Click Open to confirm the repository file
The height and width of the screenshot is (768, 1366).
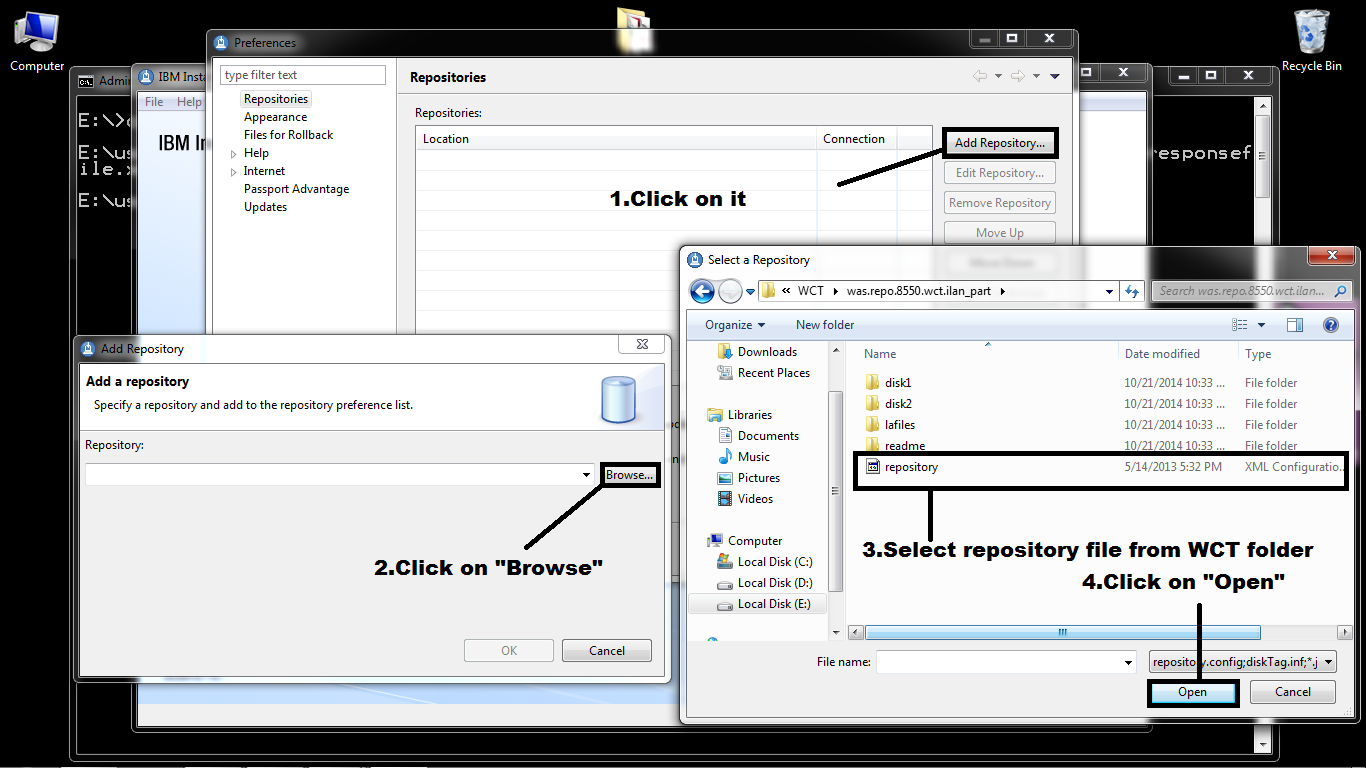click(x=1192, y=691)
